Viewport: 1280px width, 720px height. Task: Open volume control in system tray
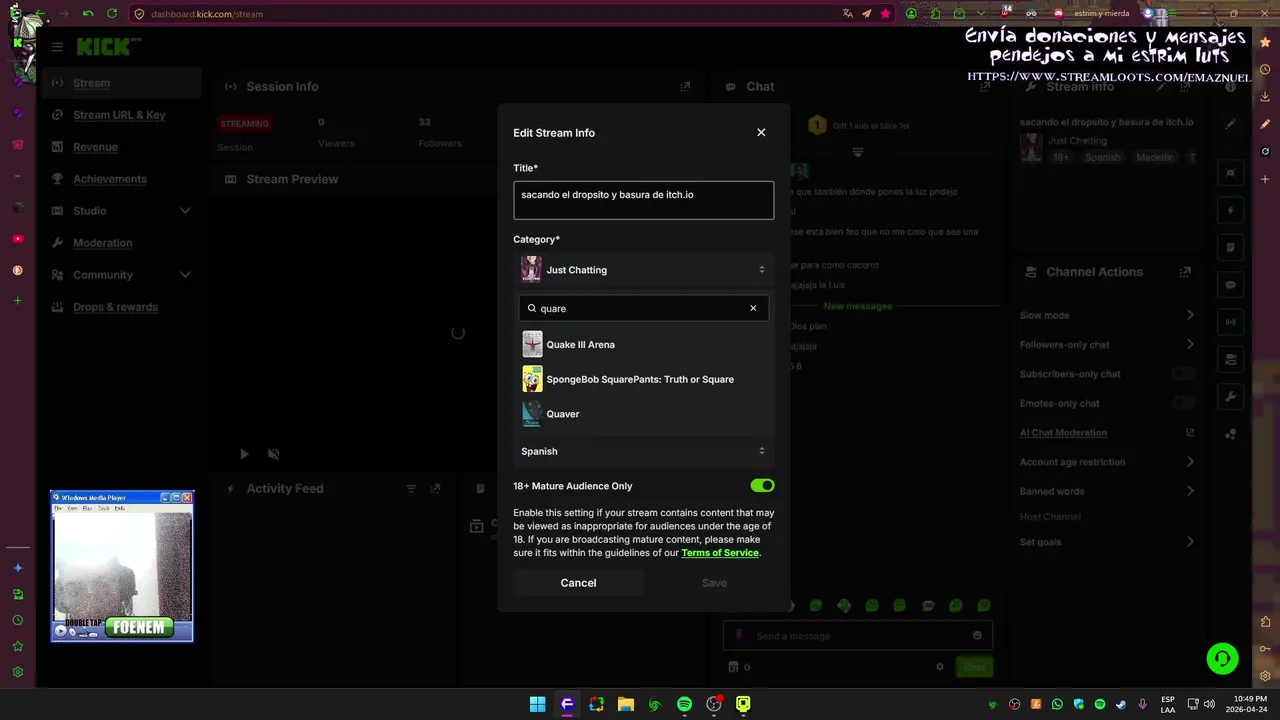(x=1208, y=704)
